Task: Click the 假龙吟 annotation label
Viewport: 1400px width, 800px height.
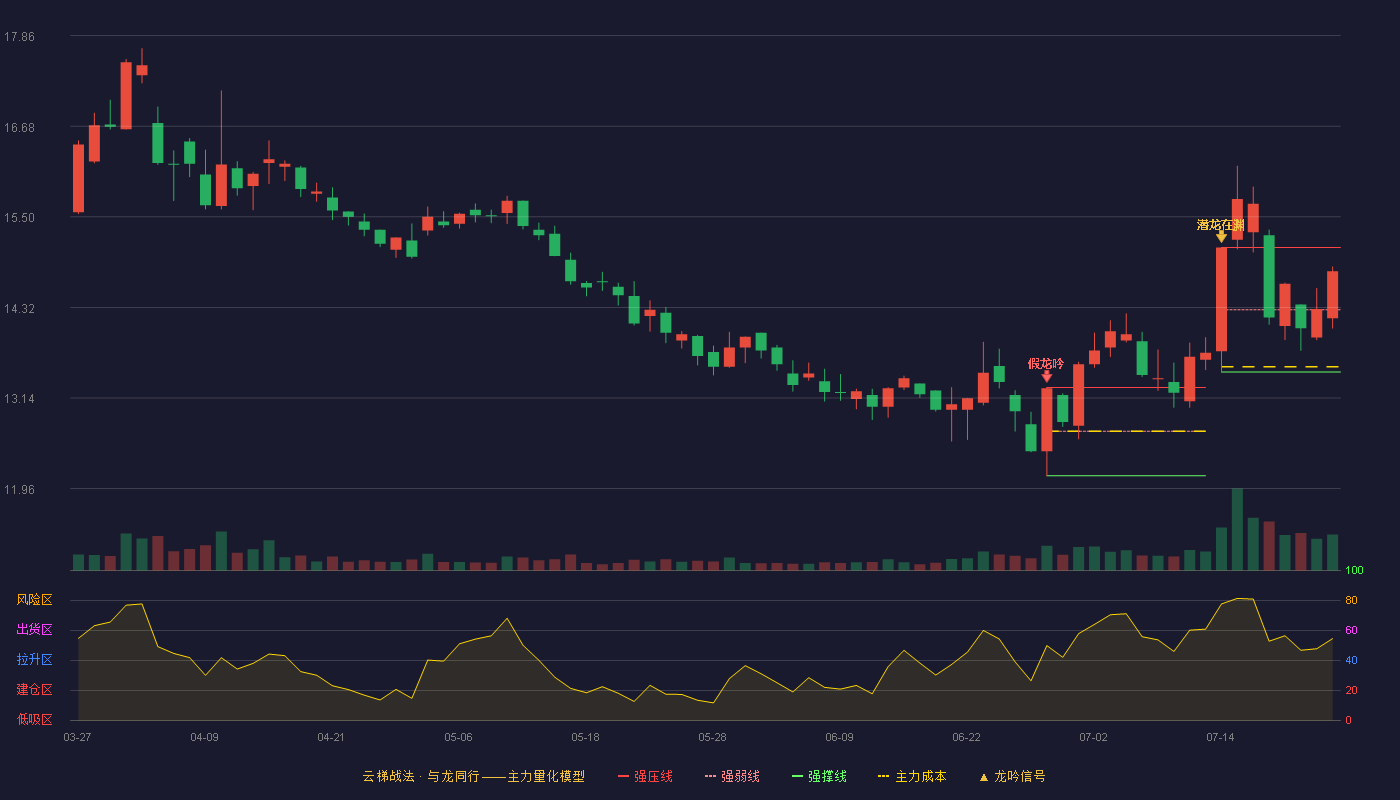Action: [1046, 363]
